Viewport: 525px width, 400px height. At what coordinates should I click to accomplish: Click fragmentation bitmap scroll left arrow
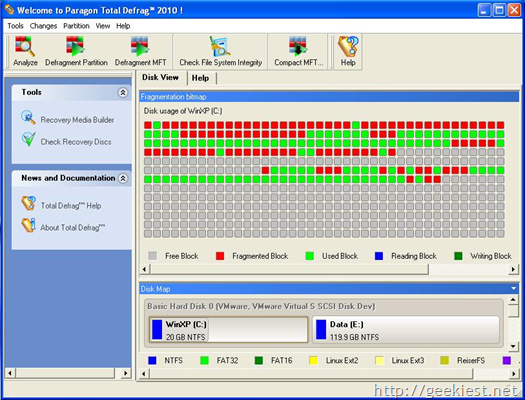click(144, 269)
